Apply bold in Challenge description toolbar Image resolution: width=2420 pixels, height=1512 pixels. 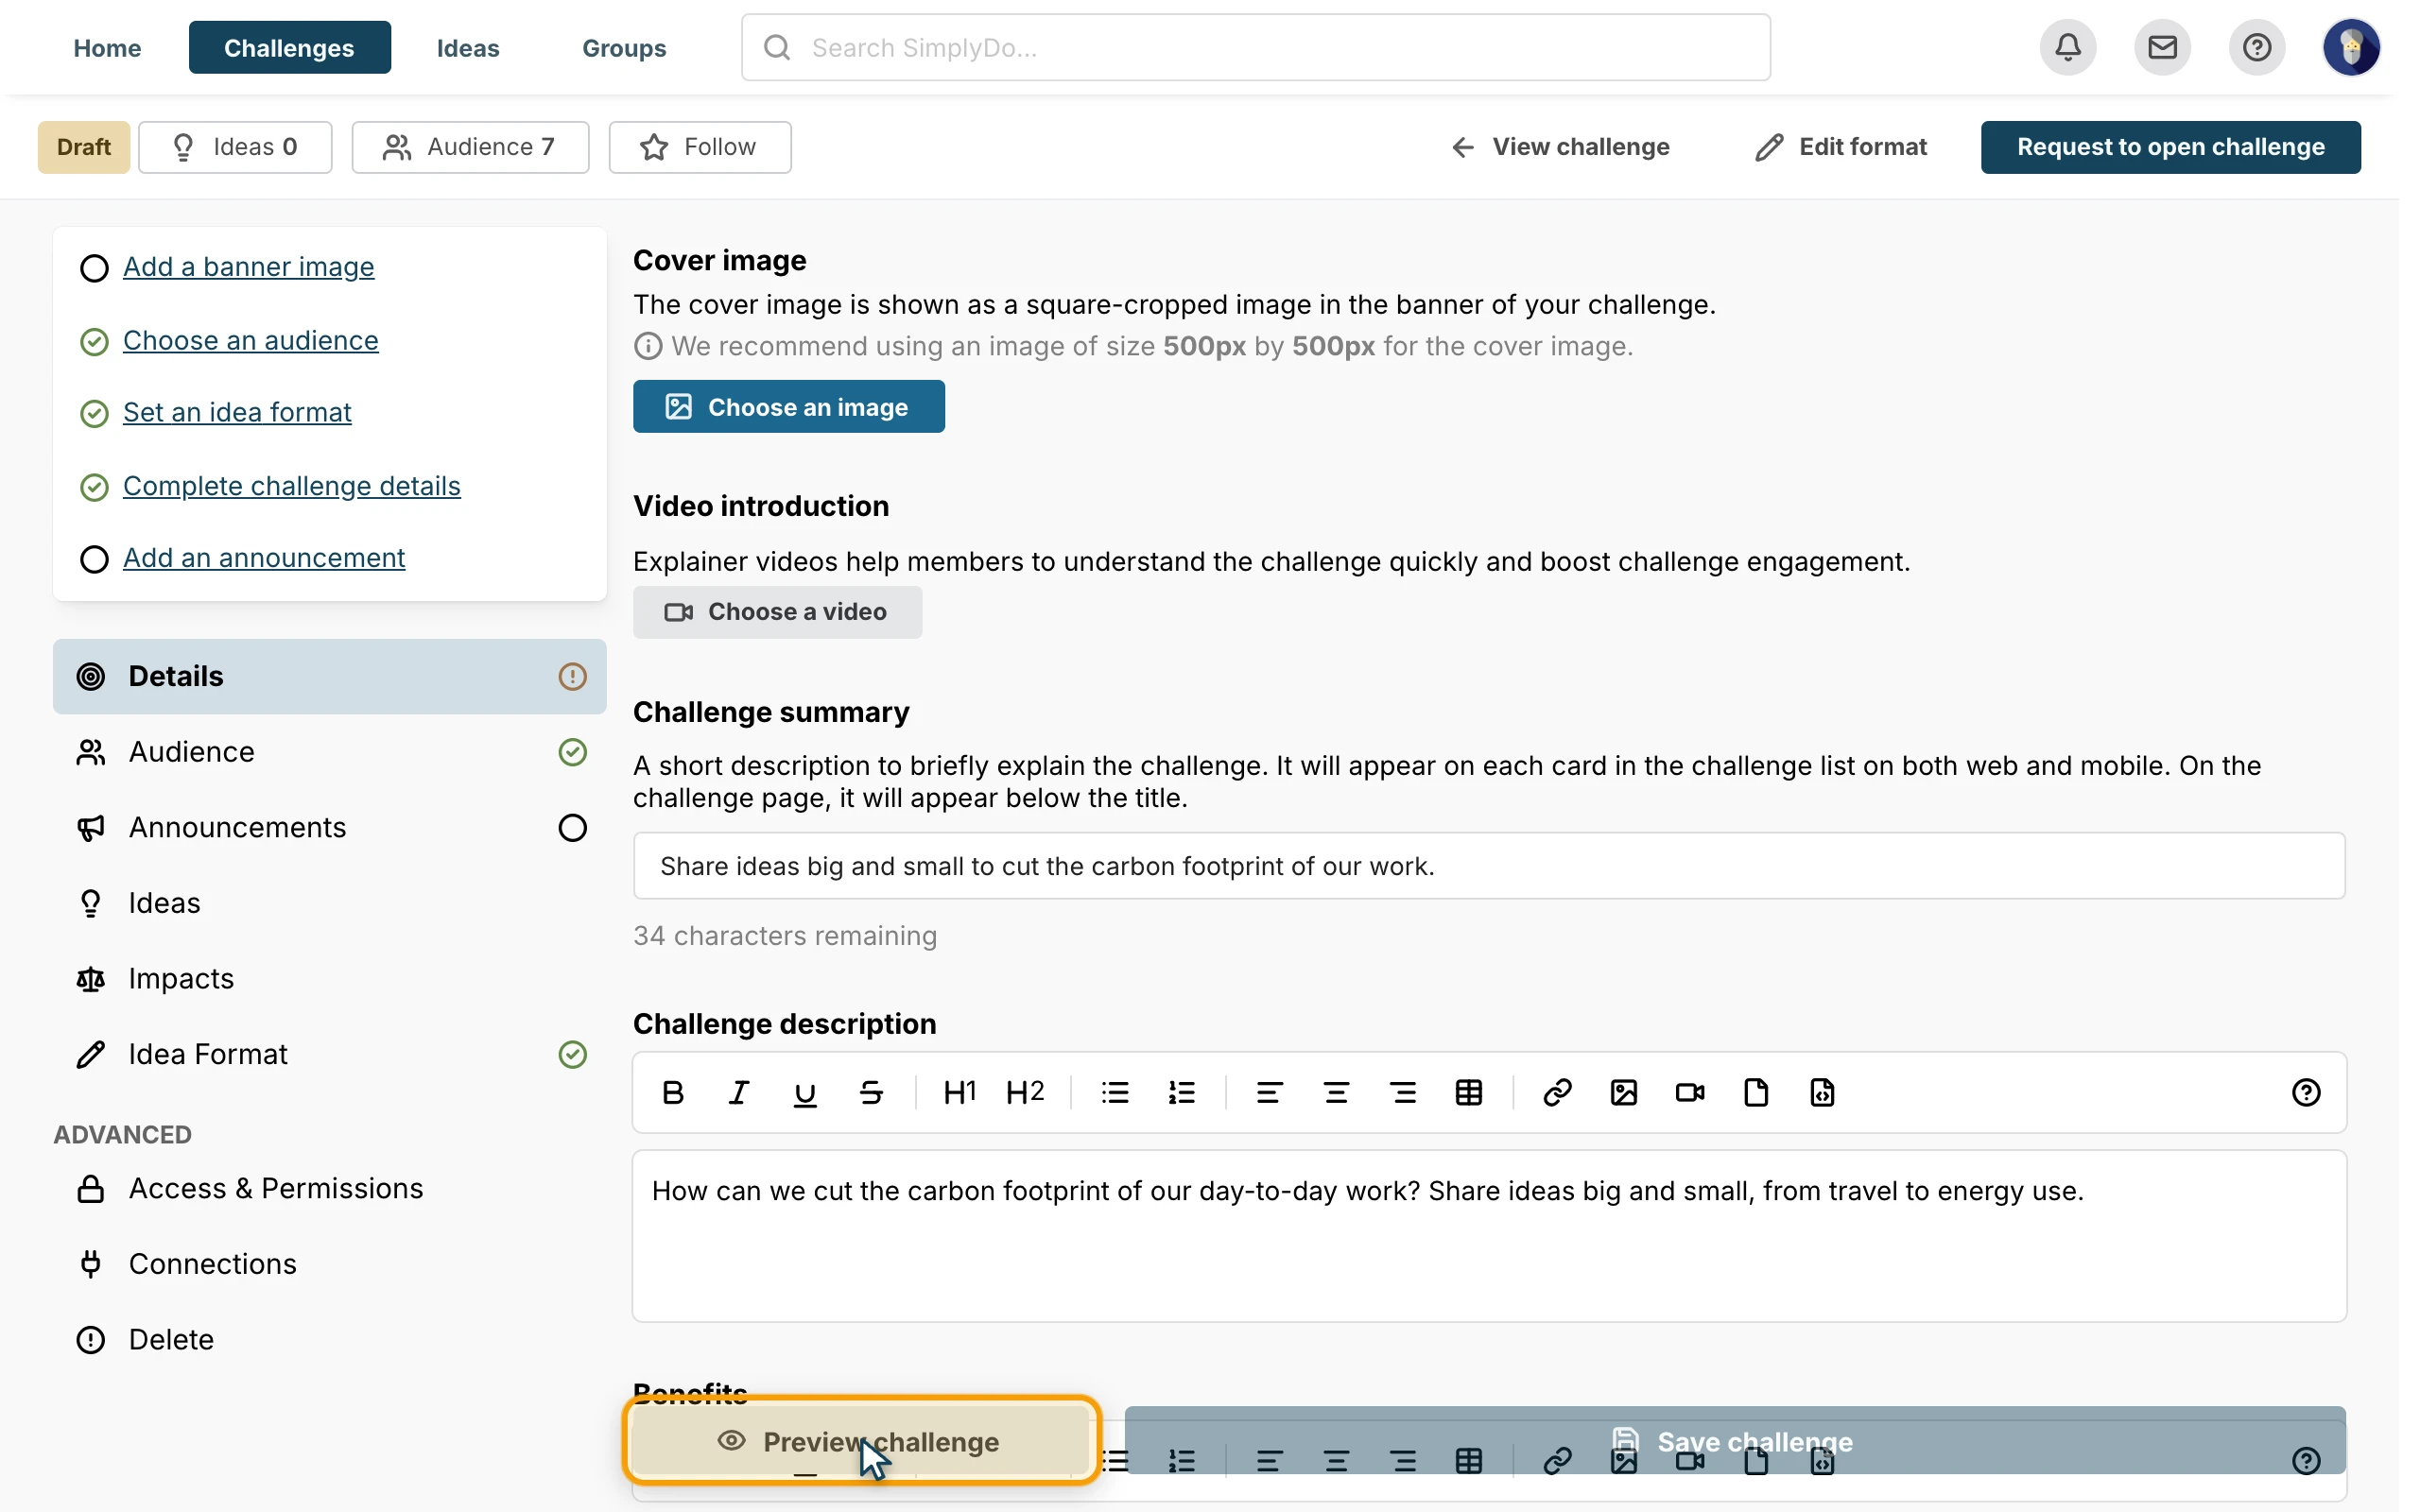(x=673, y=1092)
